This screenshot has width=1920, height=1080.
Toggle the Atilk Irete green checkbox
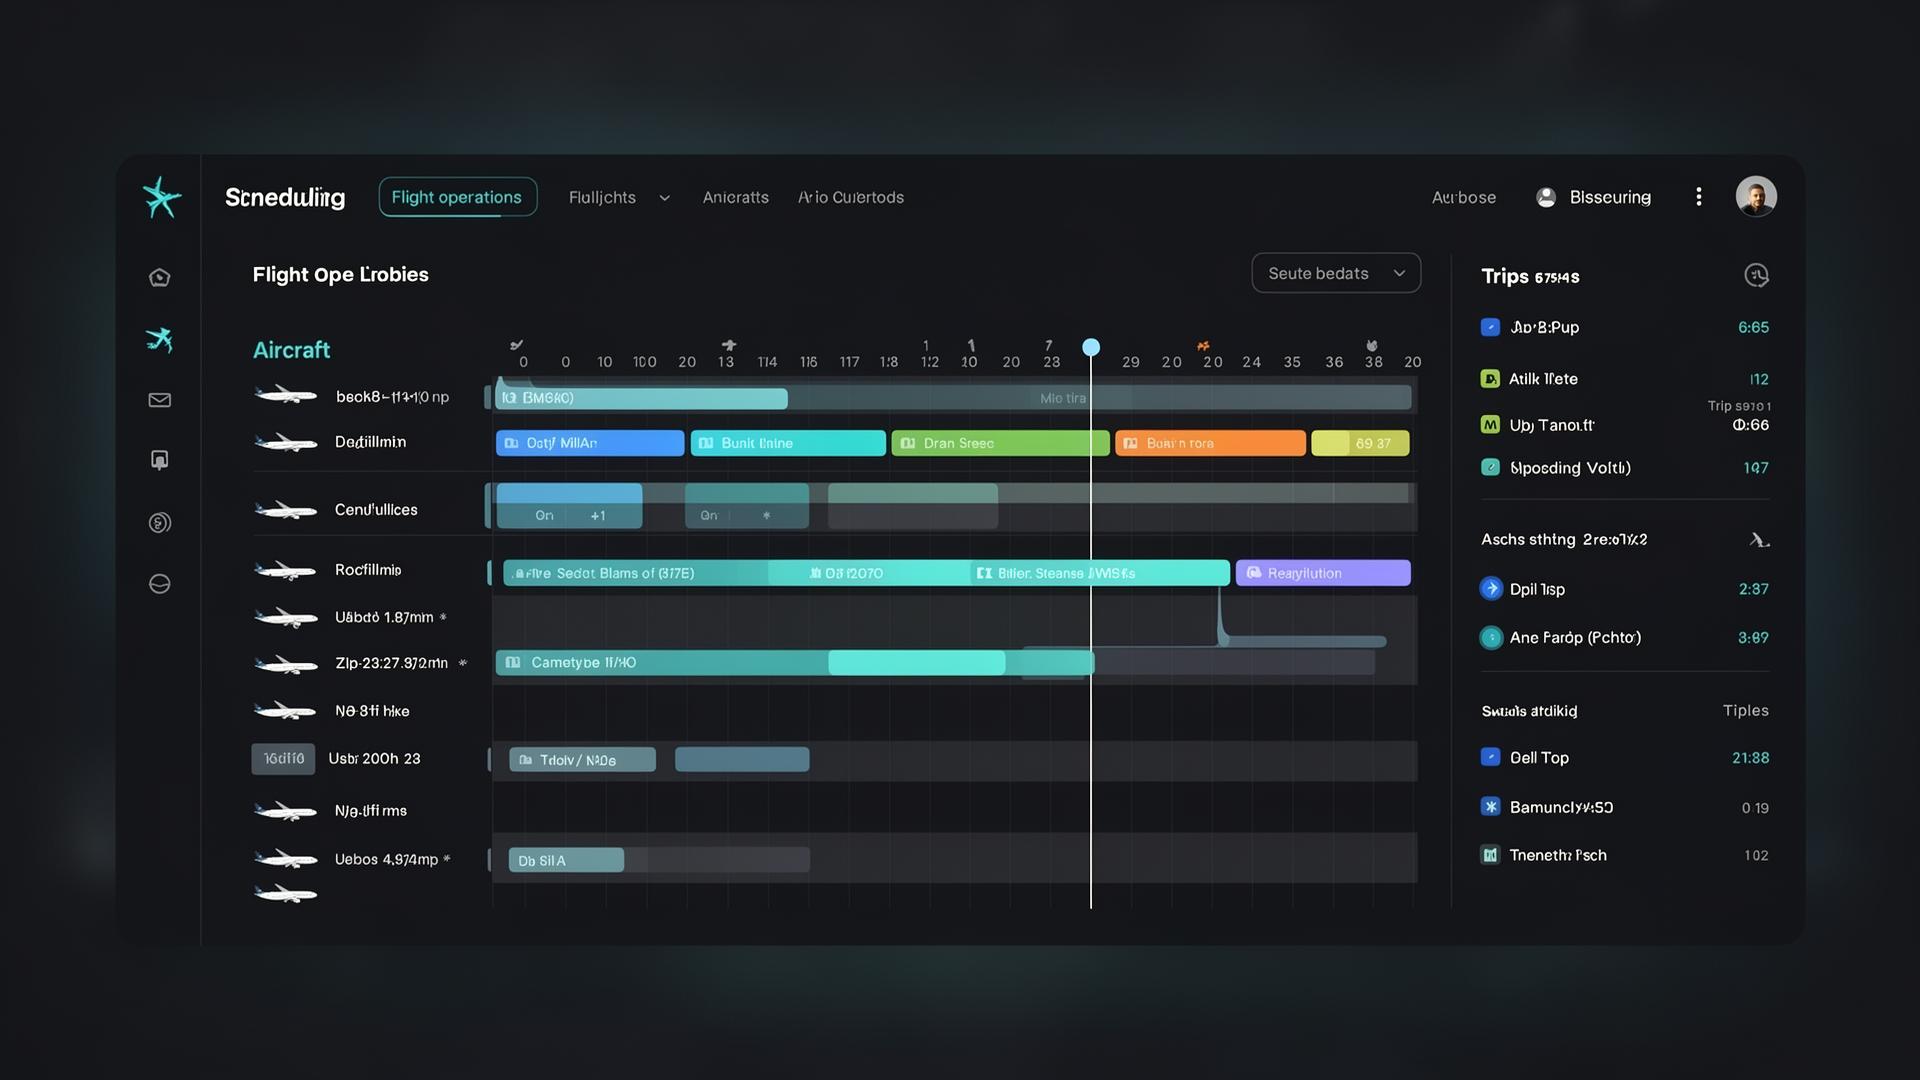coord(1490,379)
